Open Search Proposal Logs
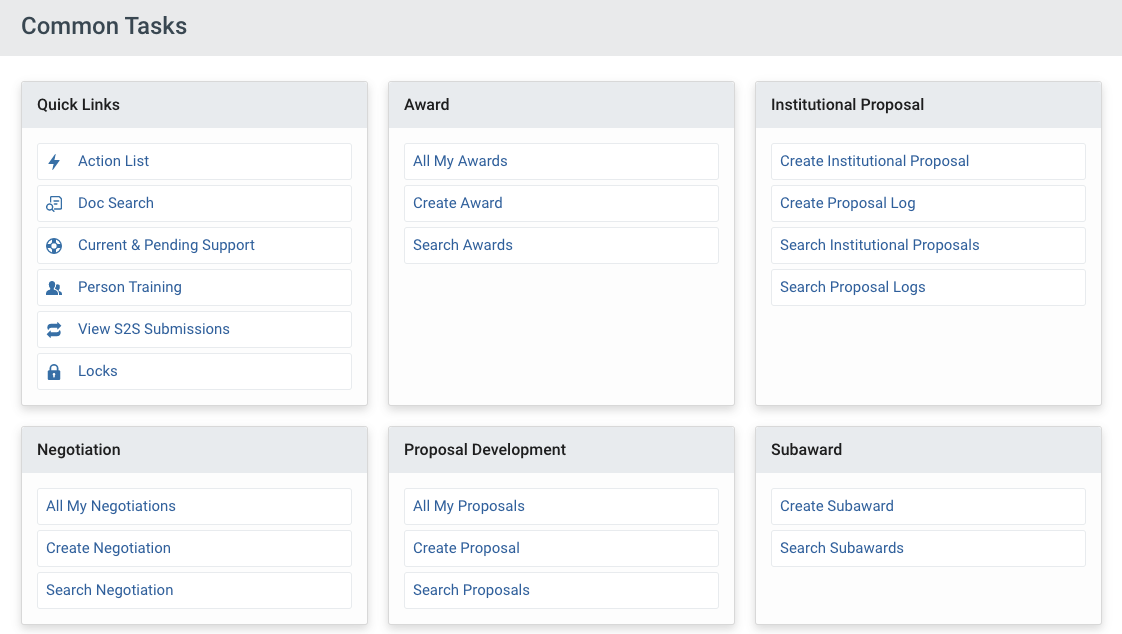Image resolution: width=1122 pixels, height=634 pixels. point(852,287)
